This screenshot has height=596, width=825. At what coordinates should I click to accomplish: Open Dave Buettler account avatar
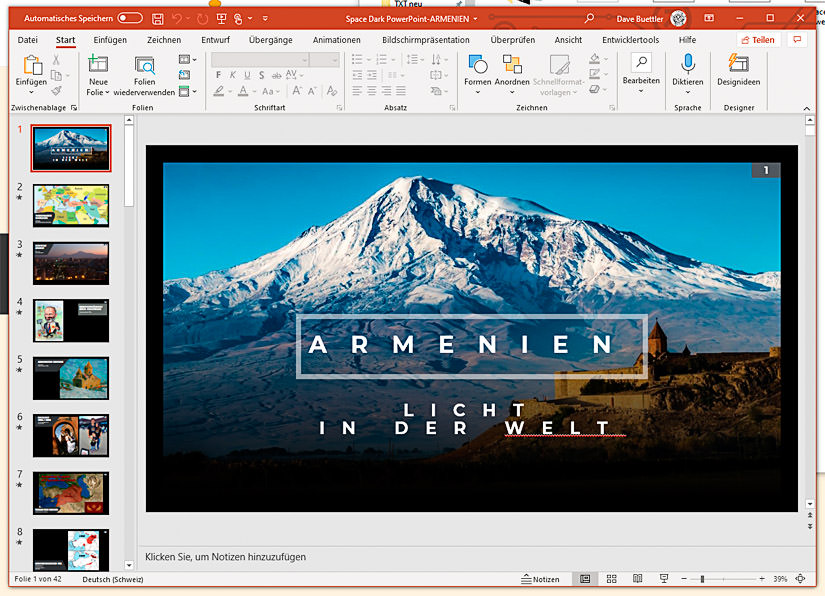coord(679,18)
